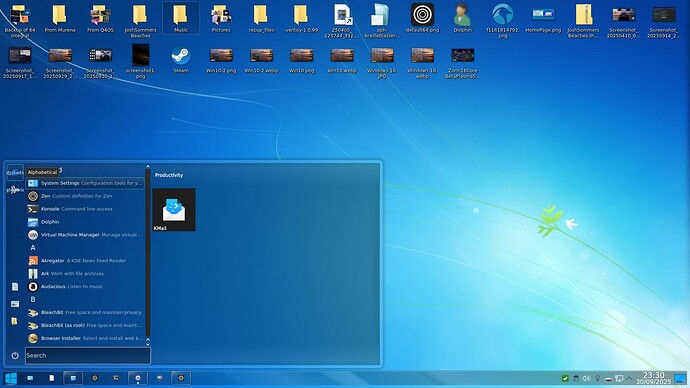Open the volume control in system tray
Viewport: 690px width, 388px height.
click(x=586, y=378)
